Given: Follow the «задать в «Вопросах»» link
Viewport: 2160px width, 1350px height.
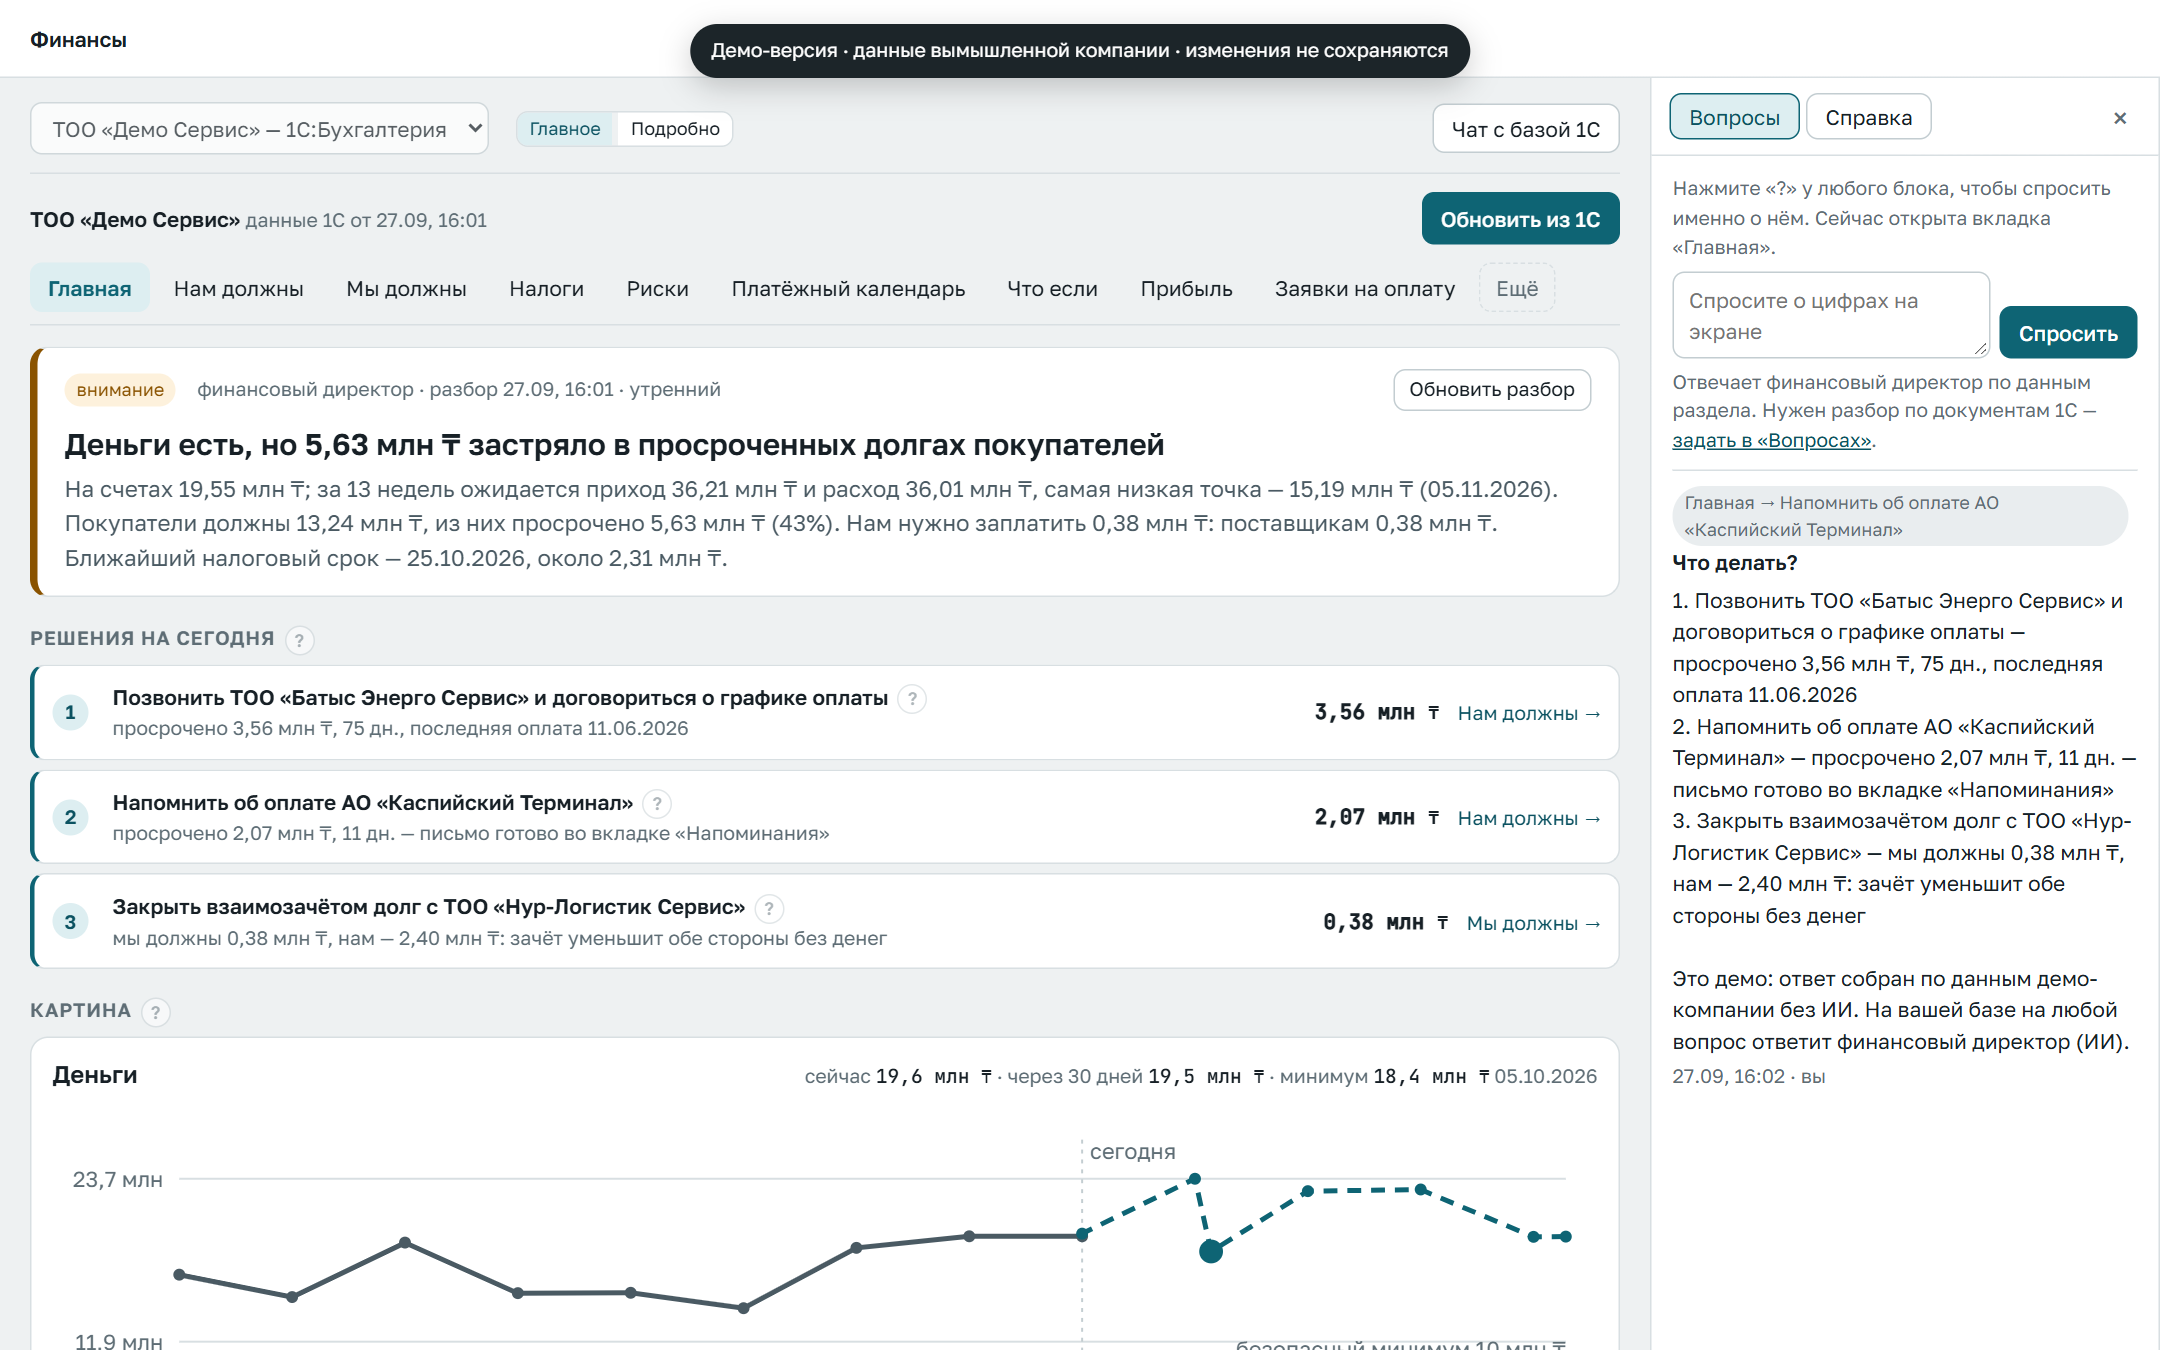Looking at the screenshot, I should pos(1771,440).
